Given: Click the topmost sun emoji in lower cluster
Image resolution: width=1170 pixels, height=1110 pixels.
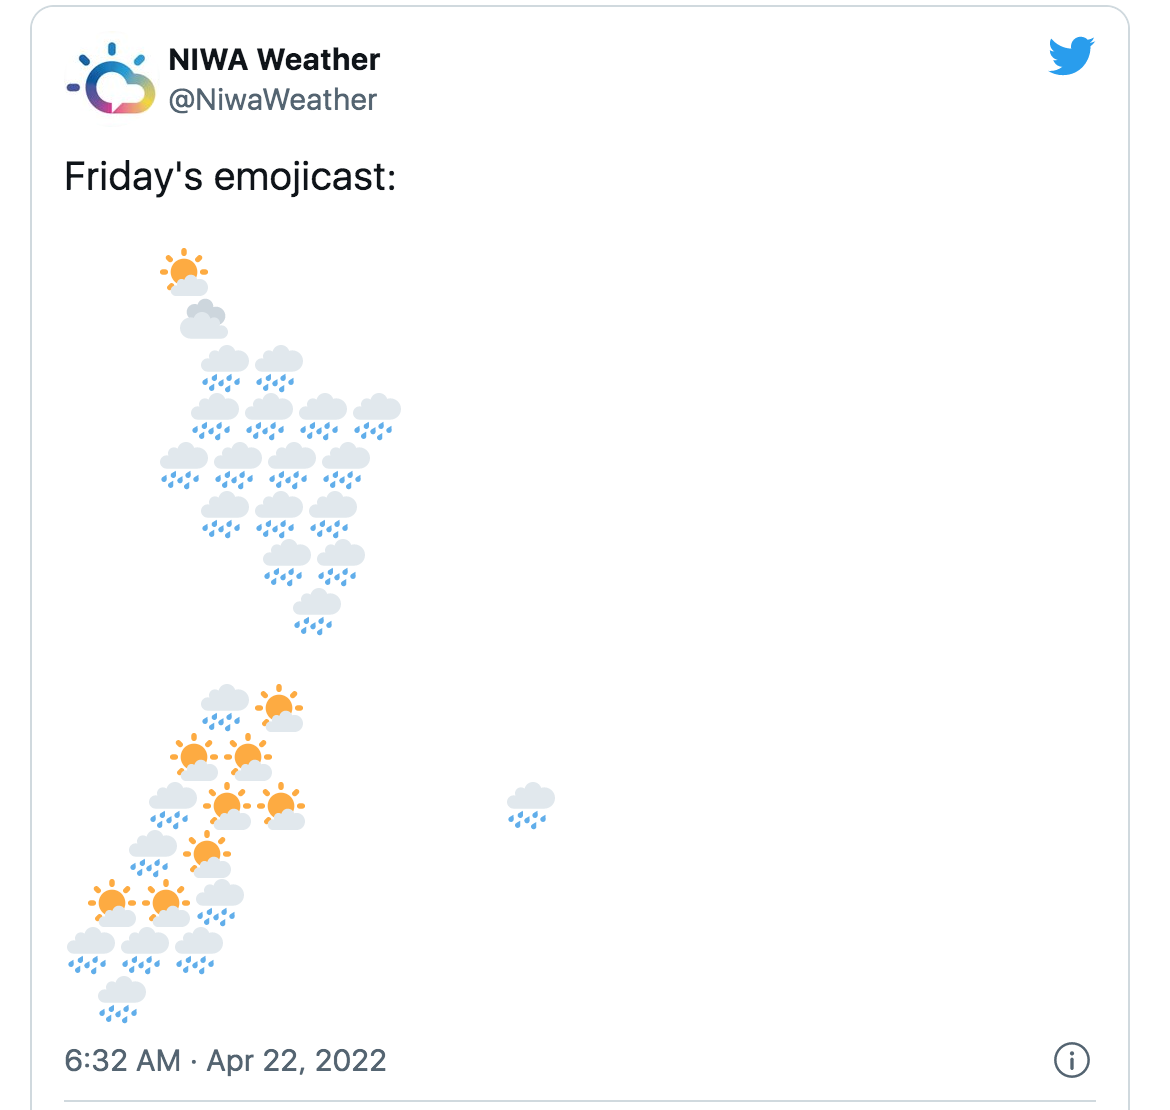Looking at the screenshot, I should (x=279, y=708).
